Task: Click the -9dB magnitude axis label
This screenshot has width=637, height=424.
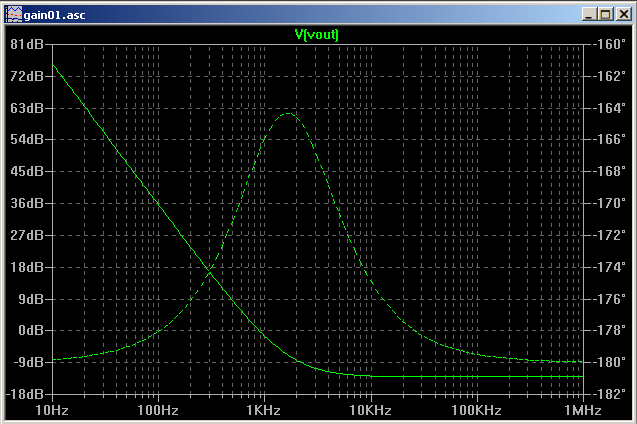Action: tap(28, 362)
